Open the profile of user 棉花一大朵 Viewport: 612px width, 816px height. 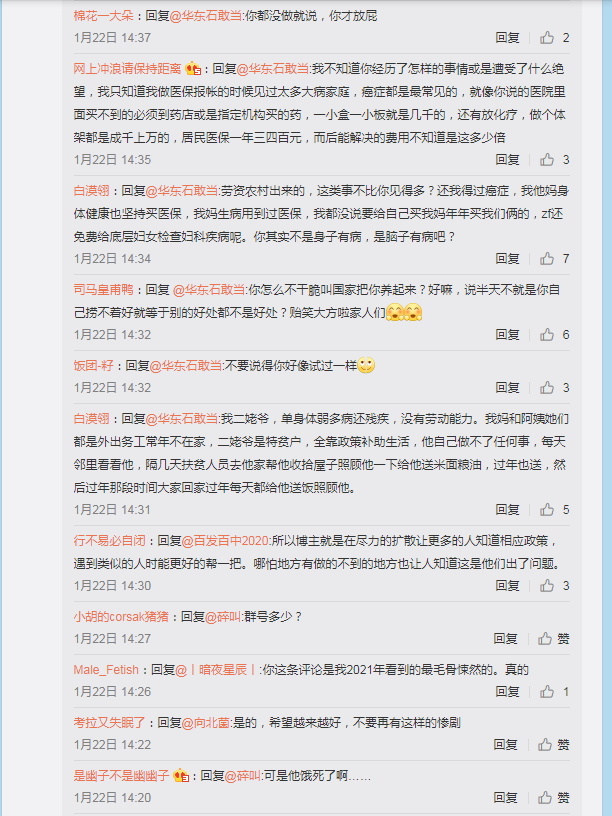[104, 16]
